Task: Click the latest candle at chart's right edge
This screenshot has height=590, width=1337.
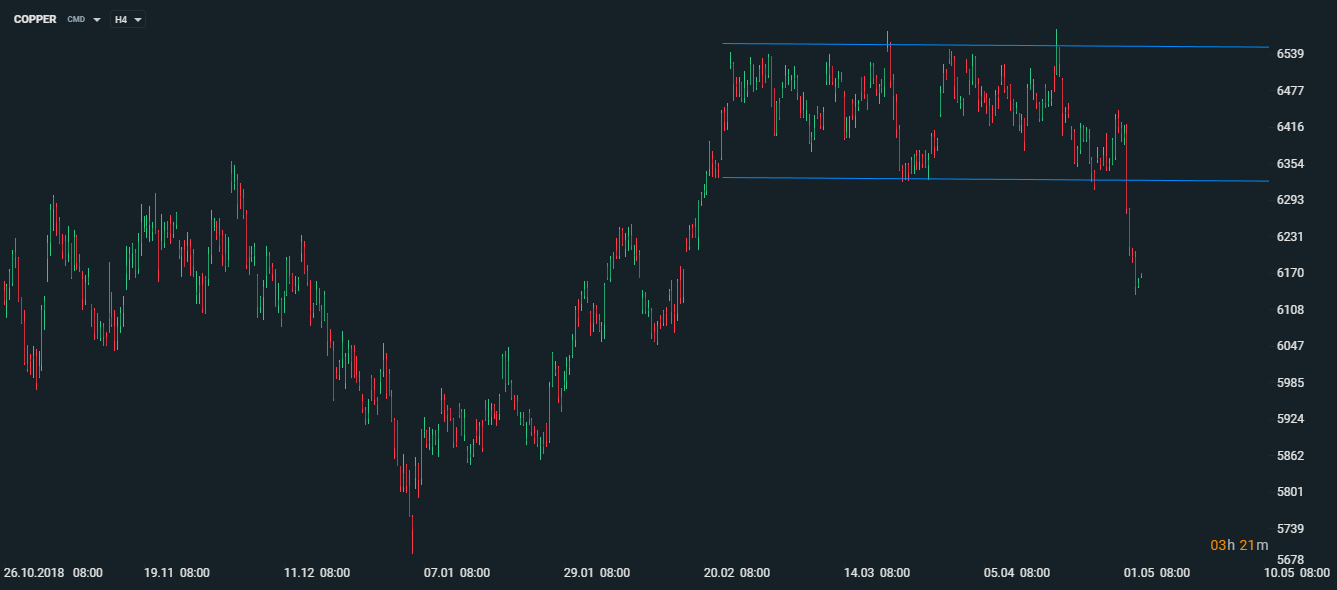Action: [1140, 278]
